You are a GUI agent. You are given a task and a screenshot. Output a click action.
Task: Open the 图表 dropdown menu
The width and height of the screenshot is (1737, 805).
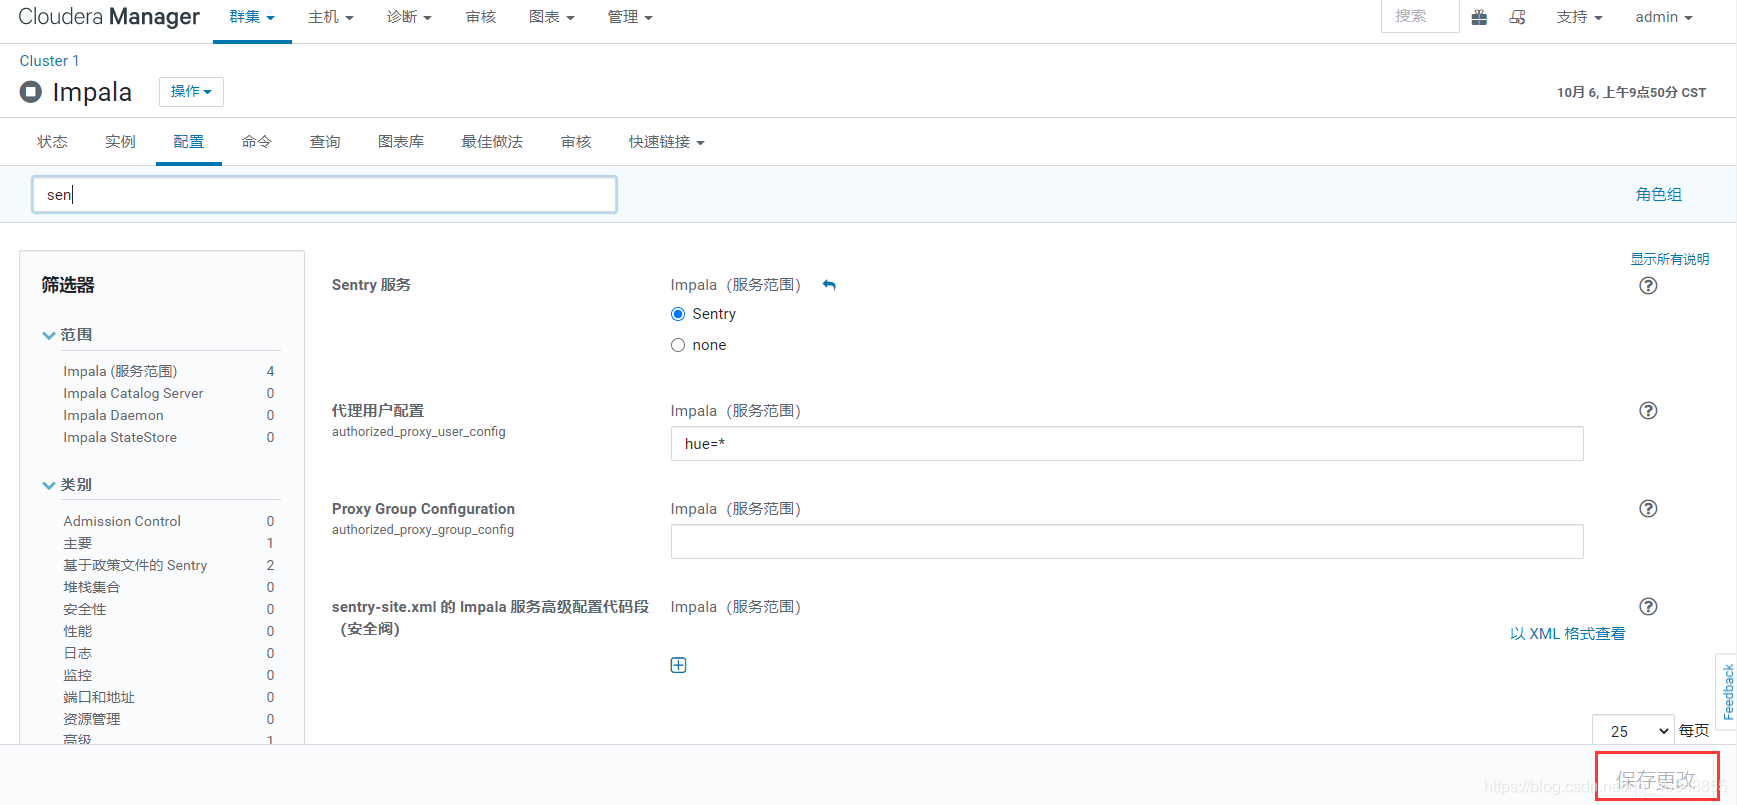[x=552, y=18]
